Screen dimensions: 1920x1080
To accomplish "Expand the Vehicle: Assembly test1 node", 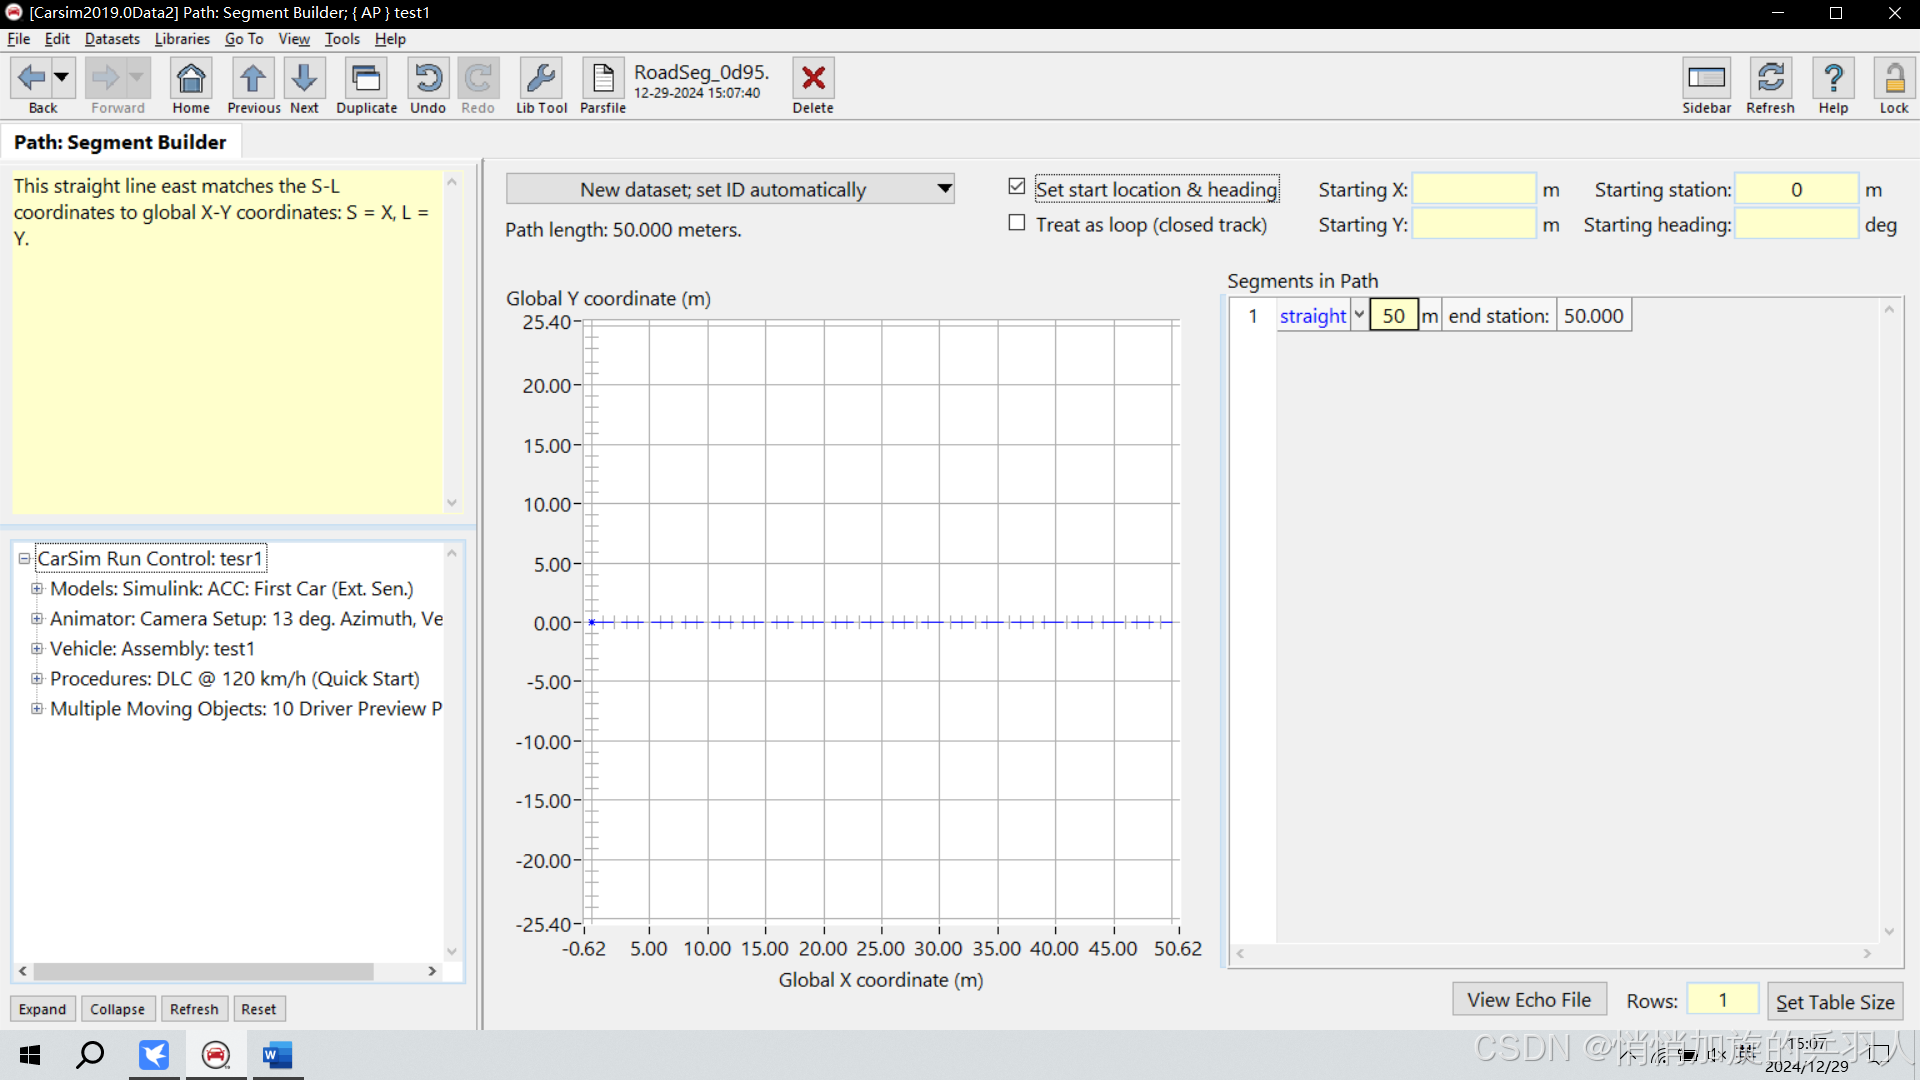I will coord(37,649).
